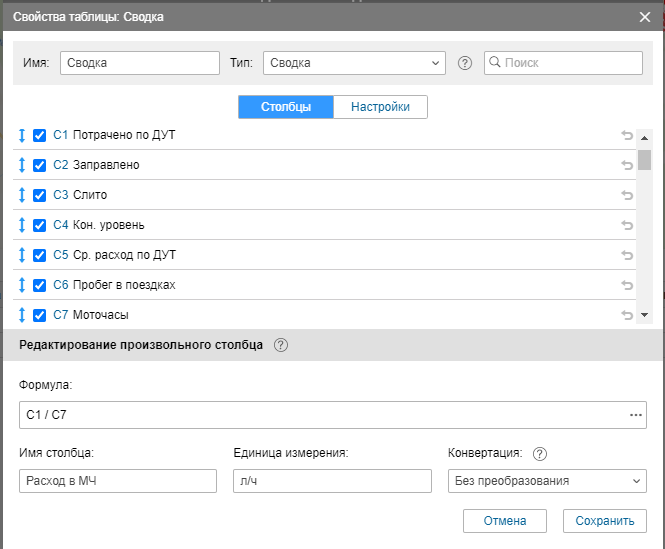Viewport: 665px width, 549px height.
Task: Expand the Конвертация dropdown list
Action: tap(547, 481)
